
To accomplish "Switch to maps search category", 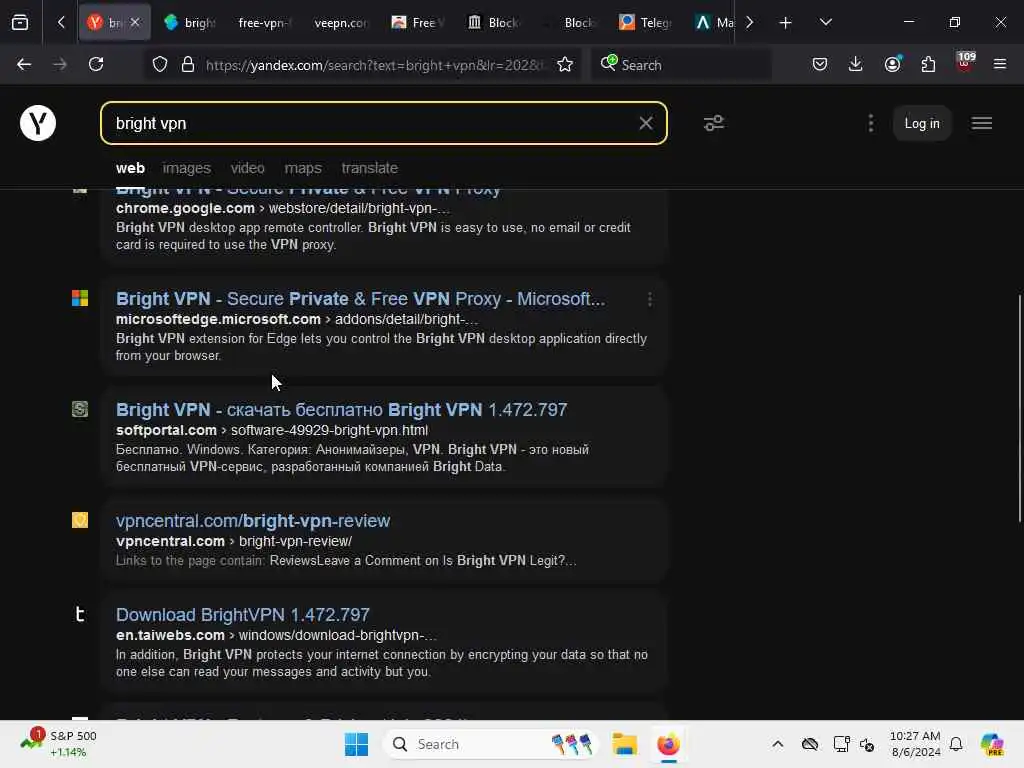I will (303, 168).
